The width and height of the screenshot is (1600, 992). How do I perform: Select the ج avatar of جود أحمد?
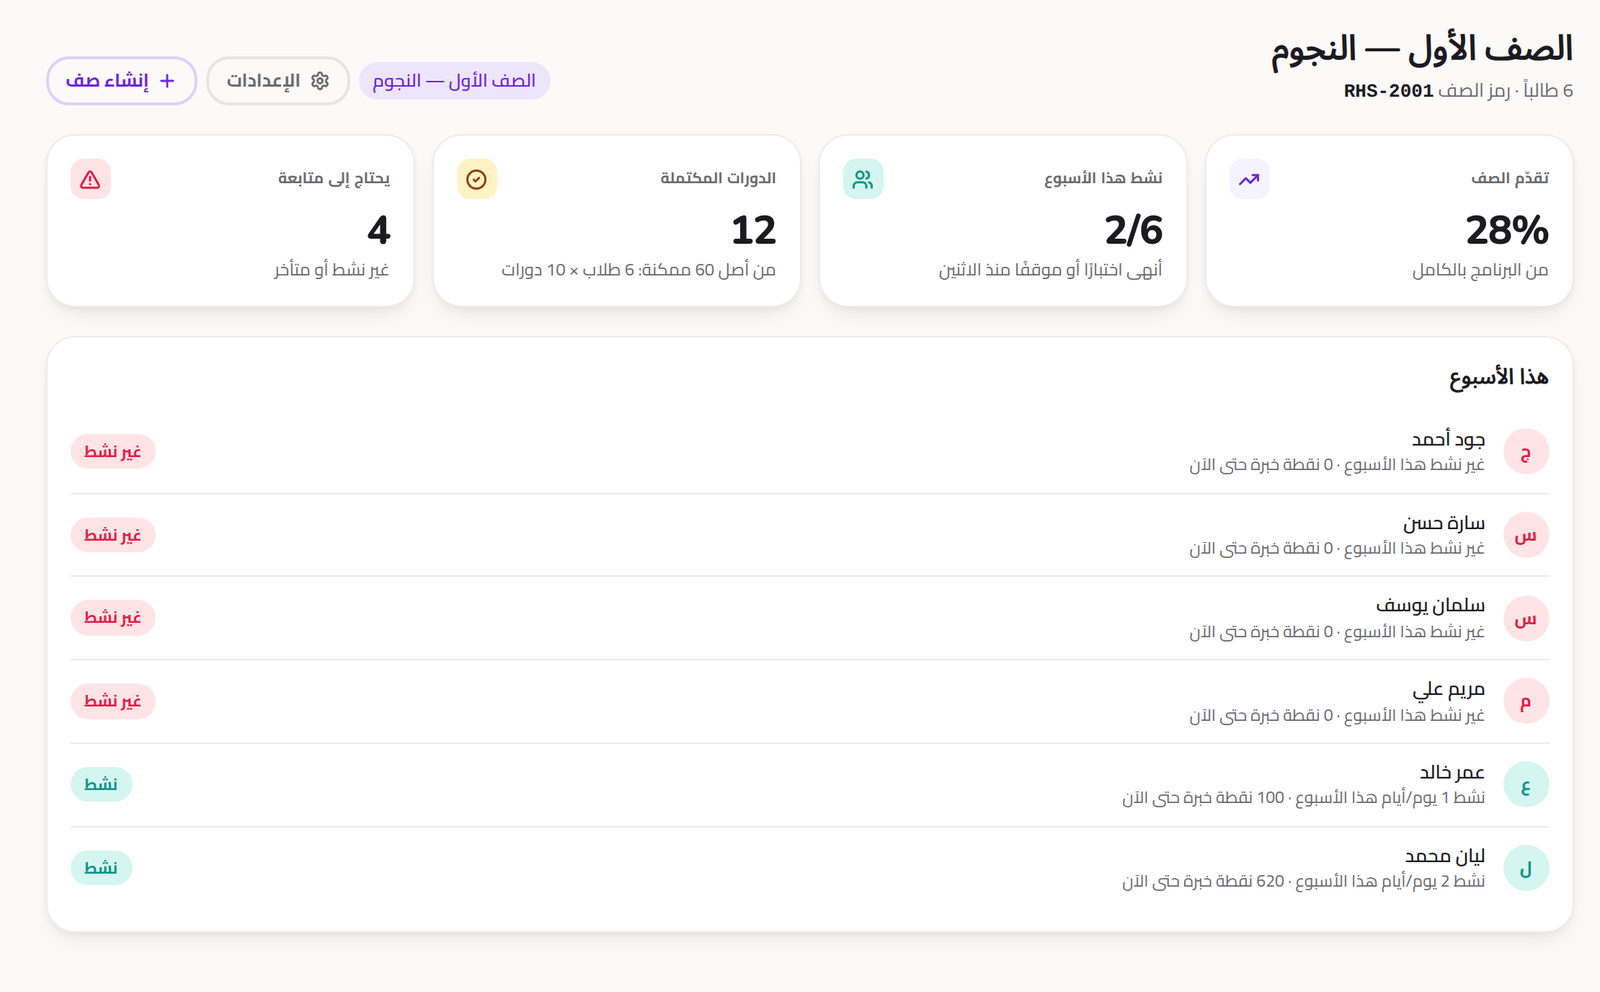(x=1526, y=452)
